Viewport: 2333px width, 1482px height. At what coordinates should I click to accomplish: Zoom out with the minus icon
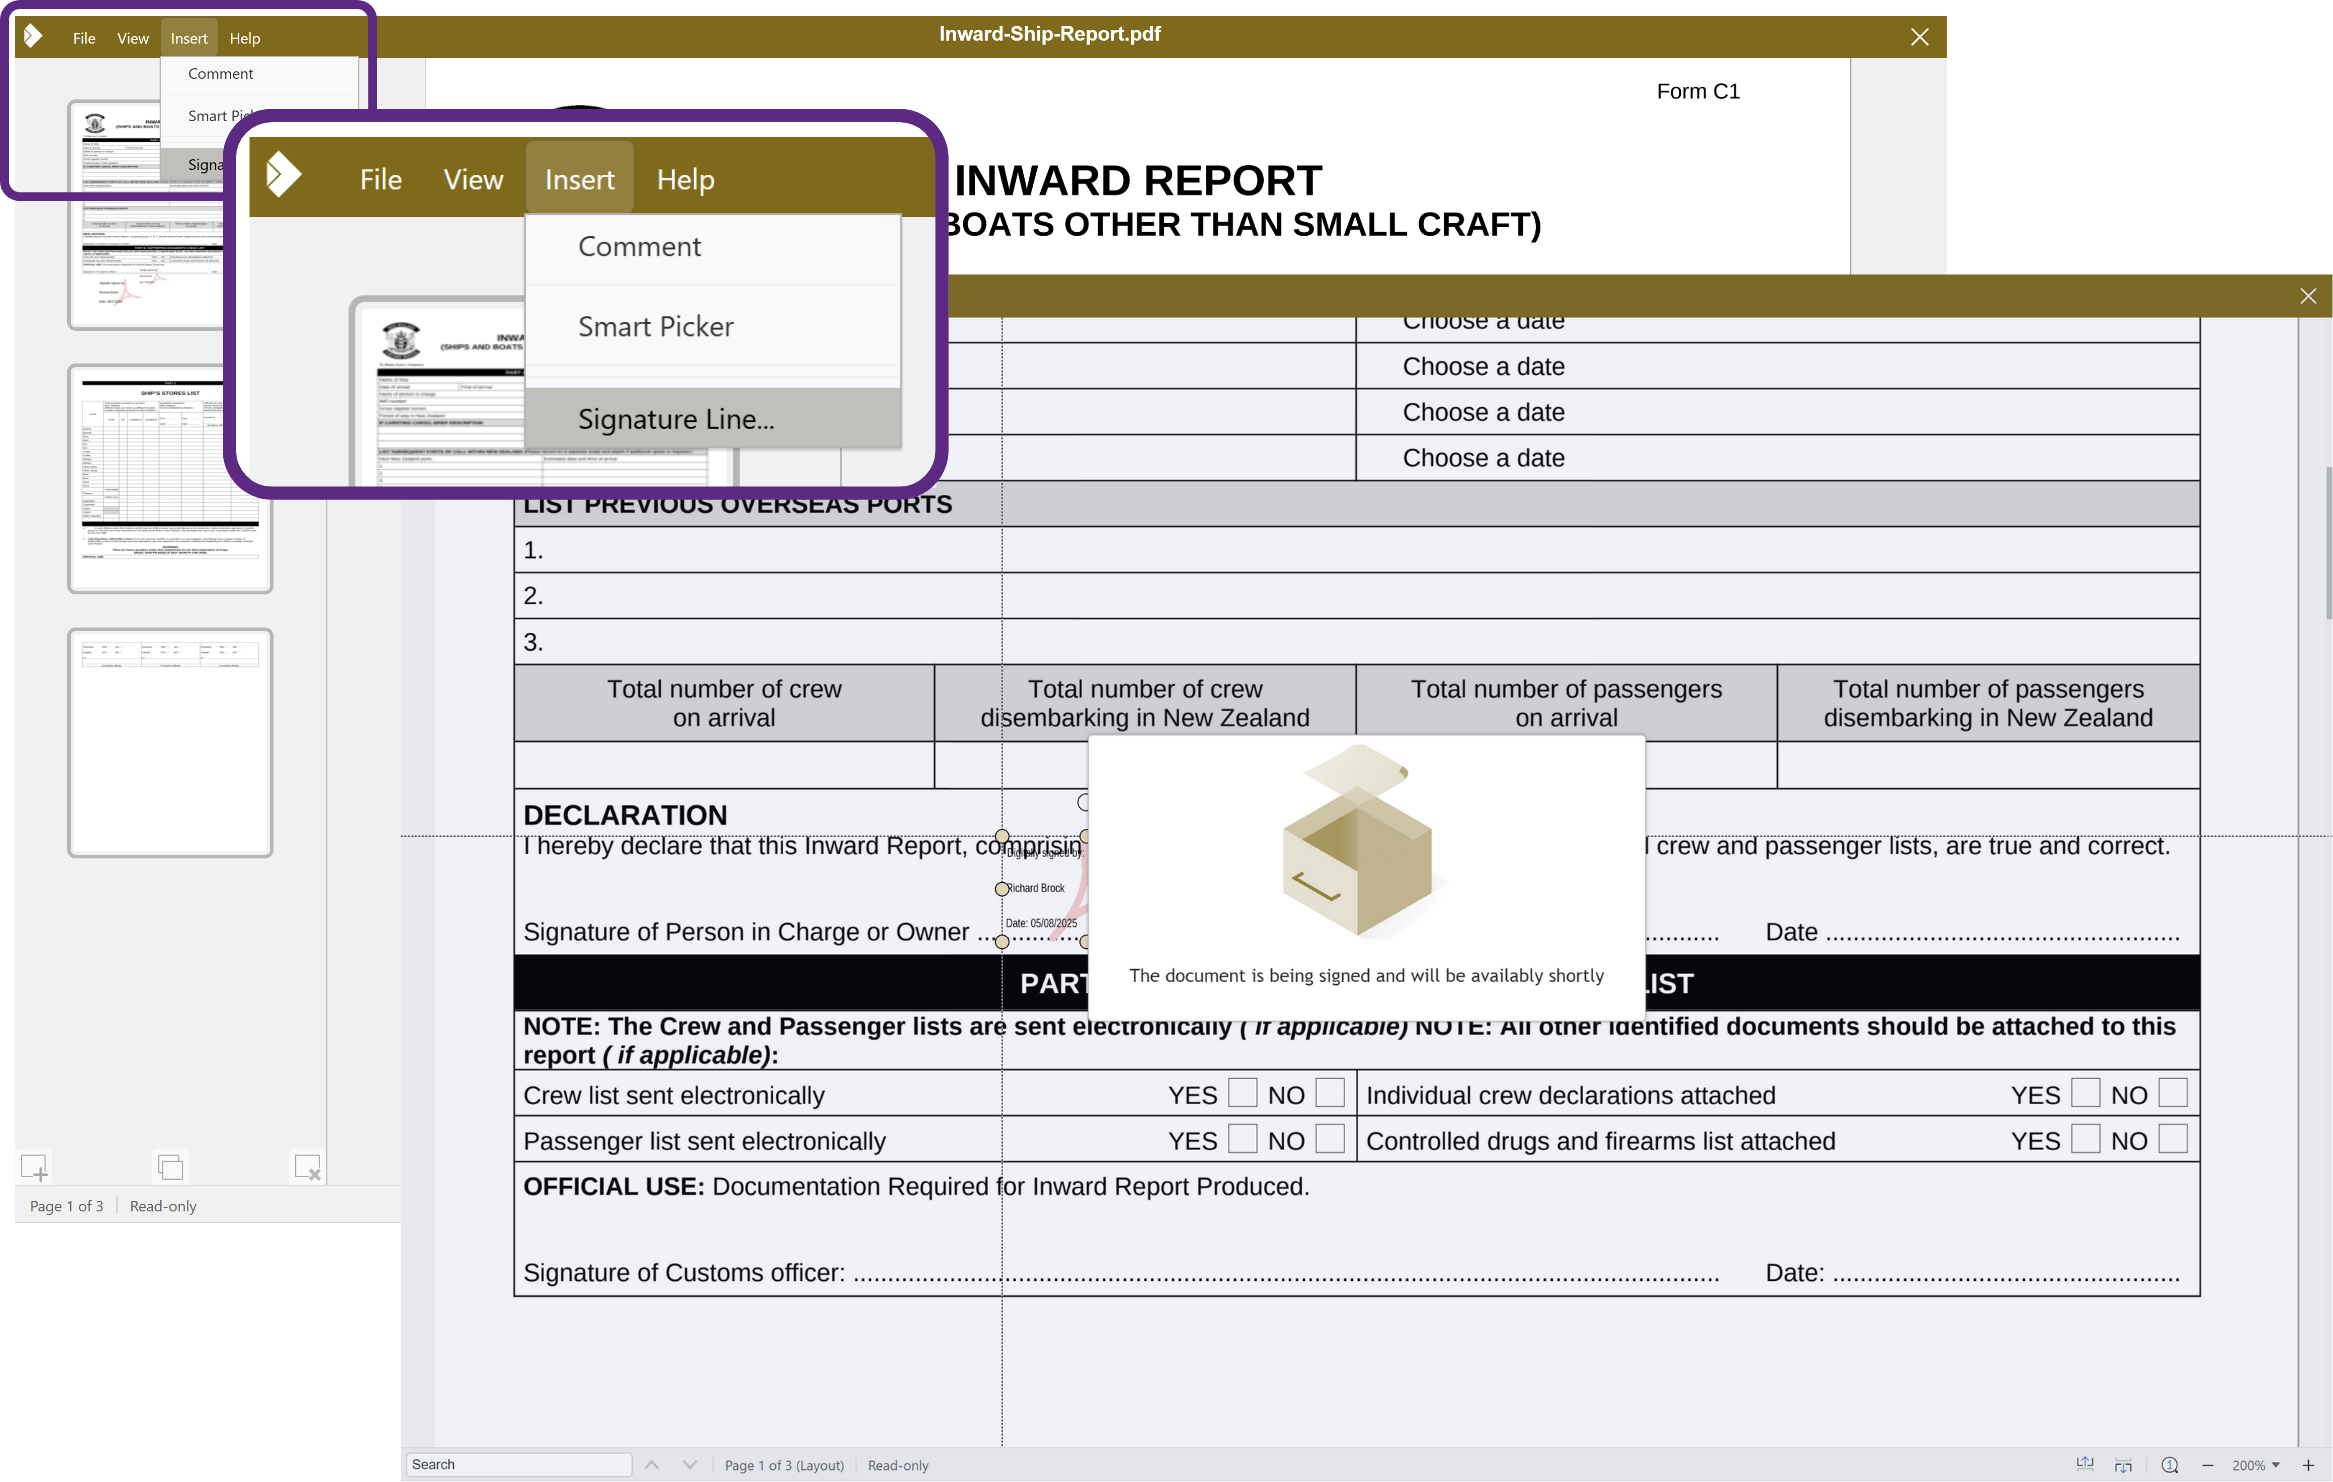click(x=2208, y=1465)
